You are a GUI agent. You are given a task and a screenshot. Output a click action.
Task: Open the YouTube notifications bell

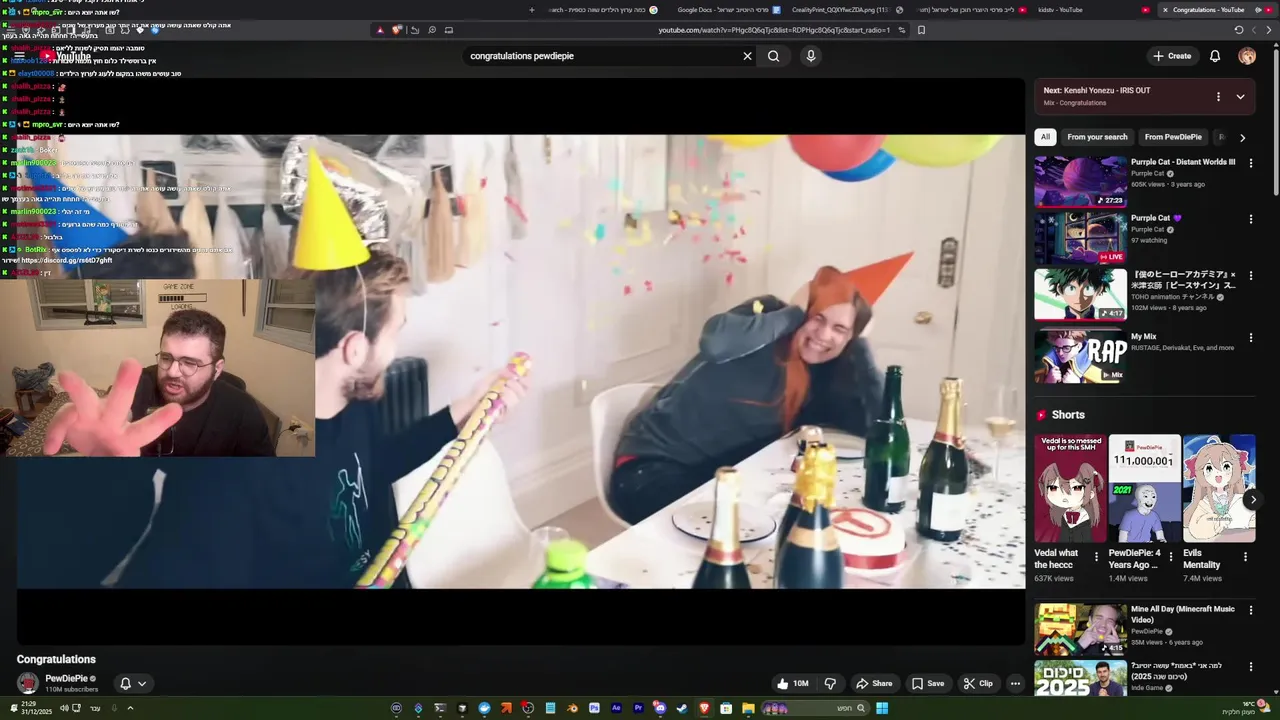point(1215,56)
